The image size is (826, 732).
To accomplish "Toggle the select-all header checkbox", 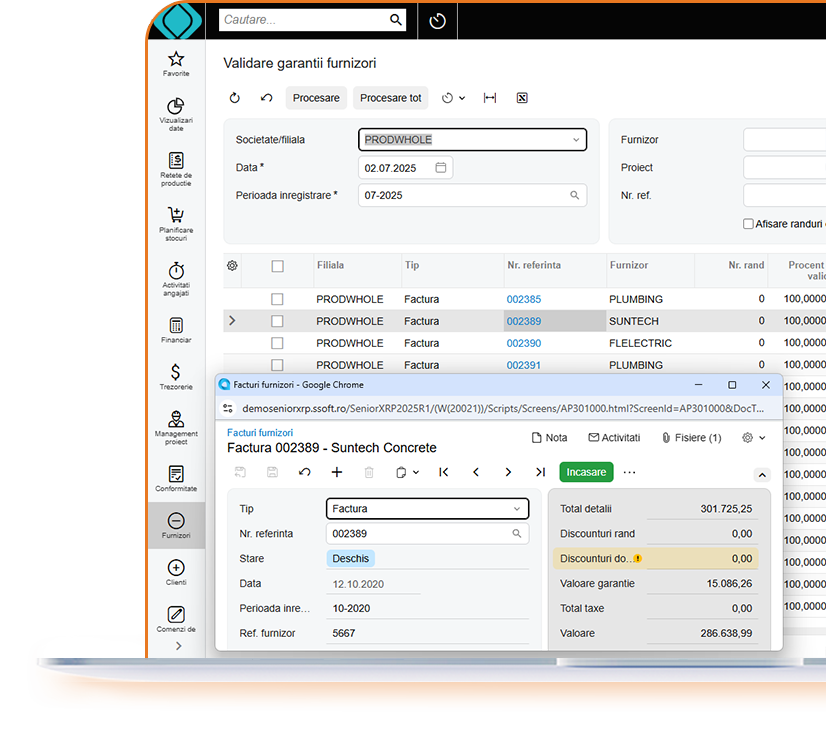I will [x=277, y=266].
